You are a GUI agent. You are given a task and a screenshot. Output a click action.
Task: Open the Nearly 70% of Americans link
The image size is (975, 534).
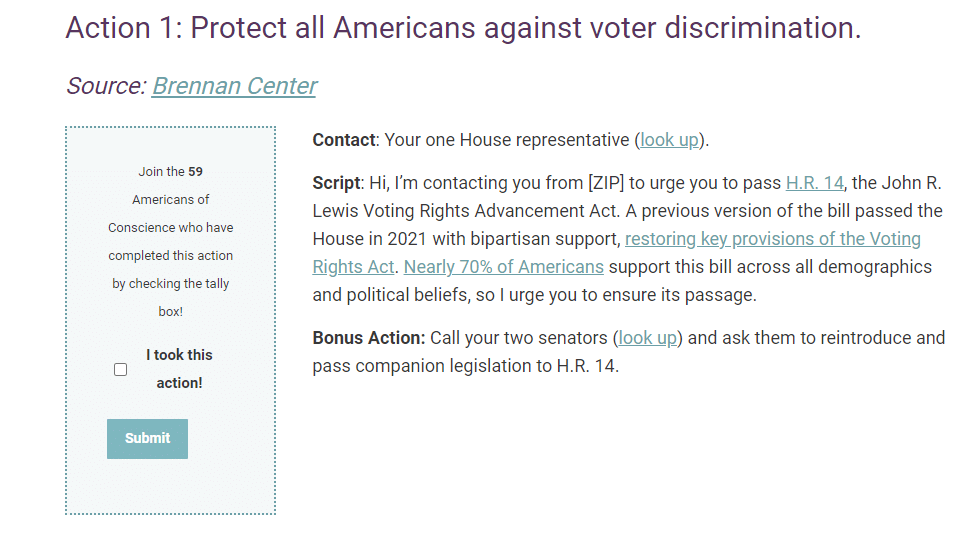(503, 267)
